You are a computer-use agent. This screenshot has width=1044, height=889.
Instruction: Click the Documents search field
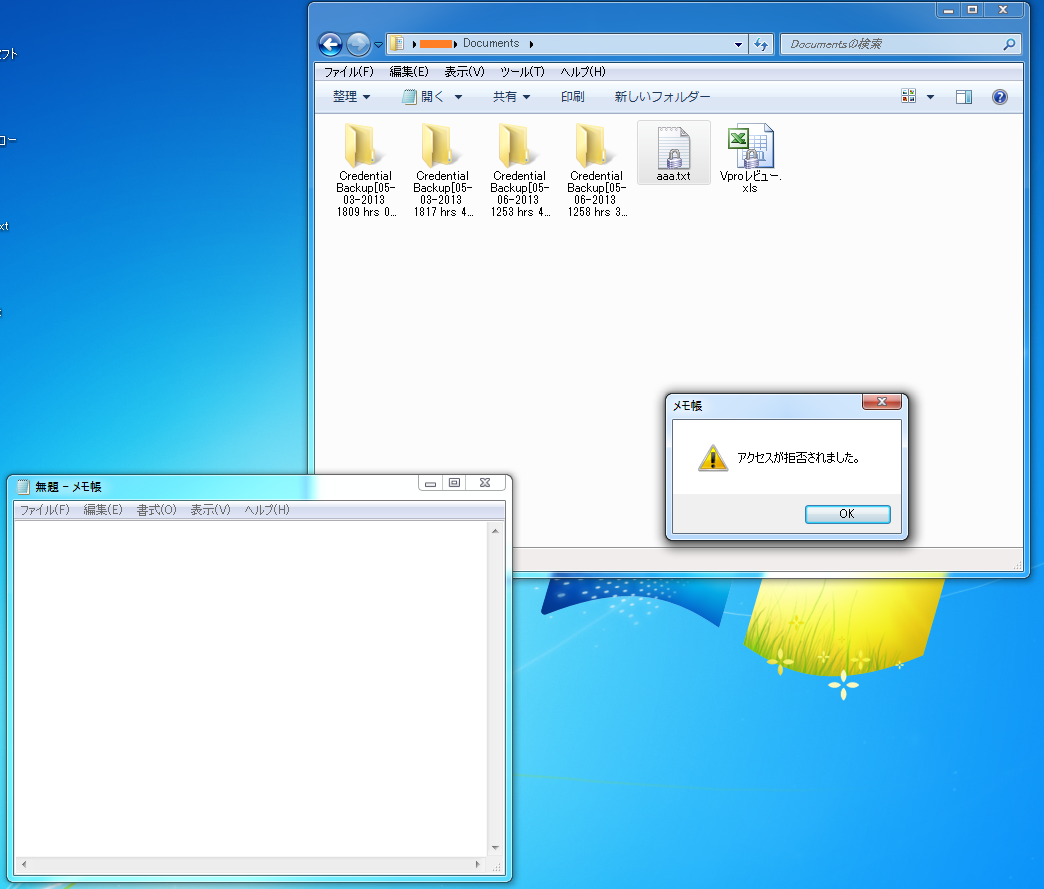[892, 44]
